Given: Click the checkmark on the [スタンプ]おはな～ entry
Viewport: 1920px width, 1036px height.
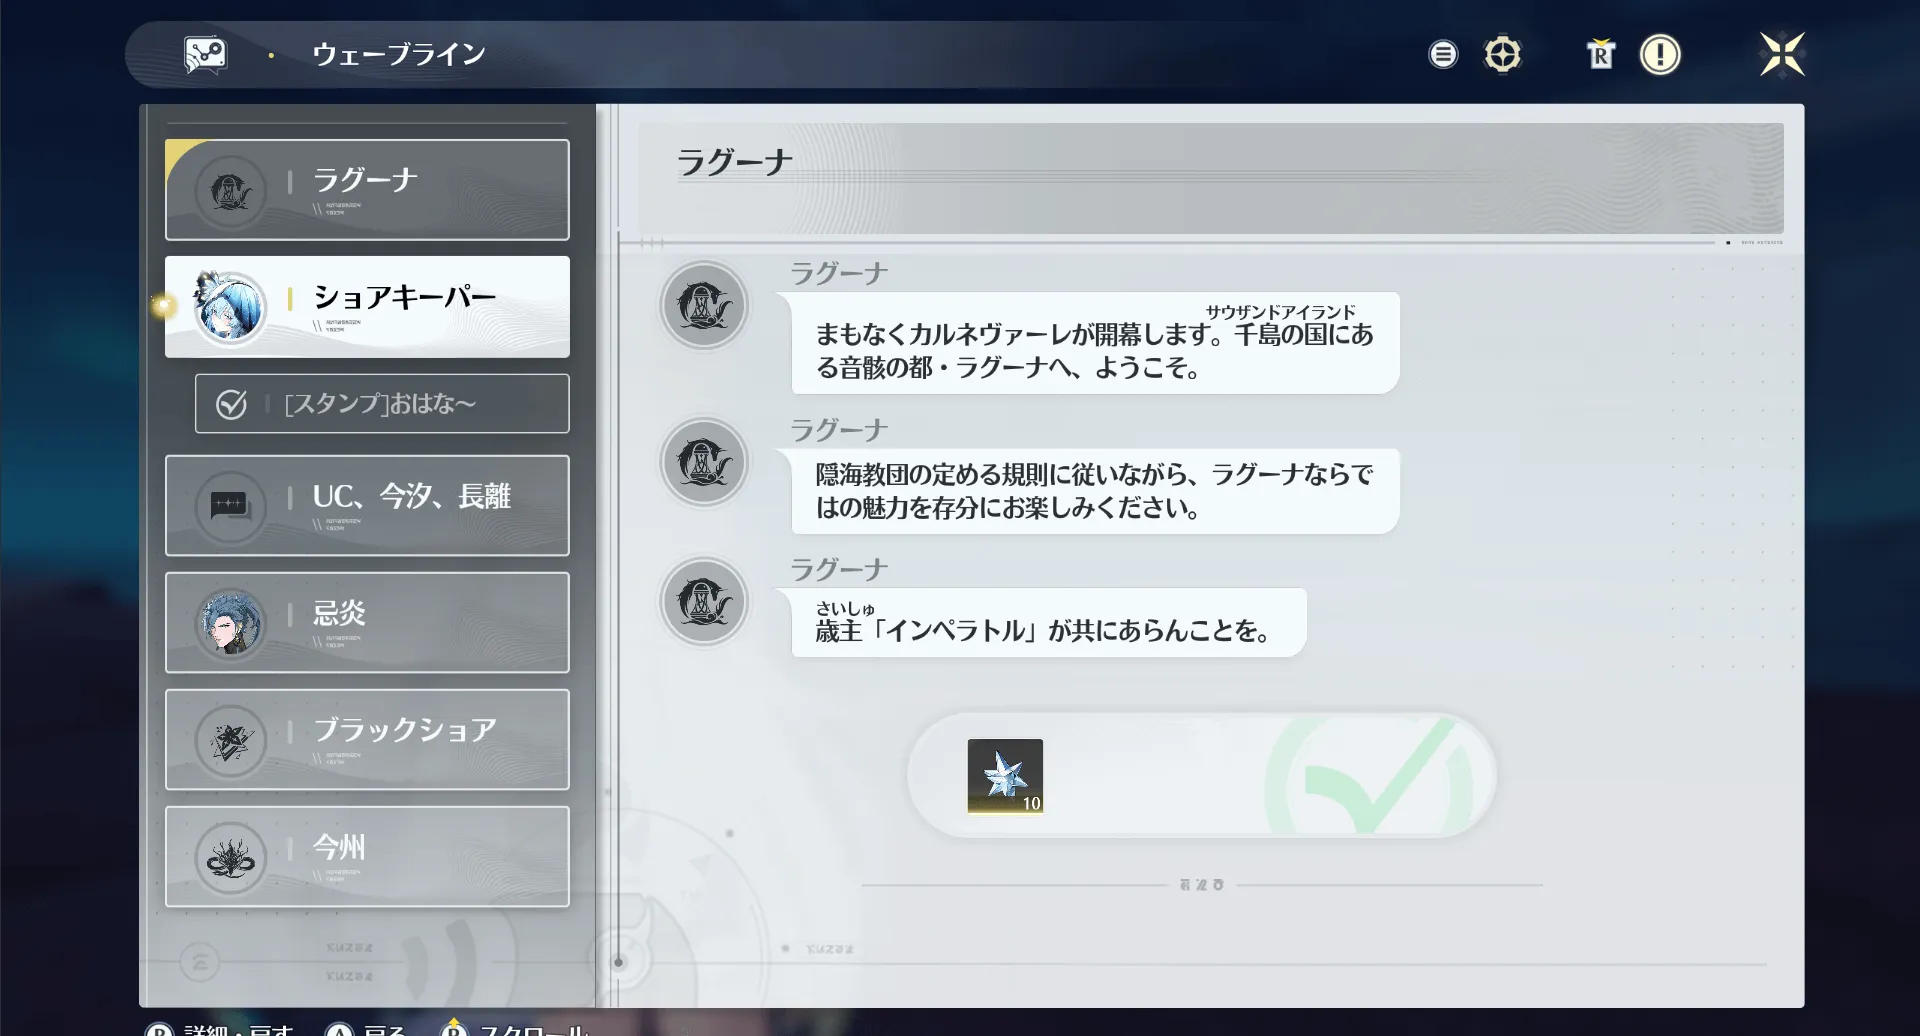Looking at the screenshot, I should [x=231, y=404].
